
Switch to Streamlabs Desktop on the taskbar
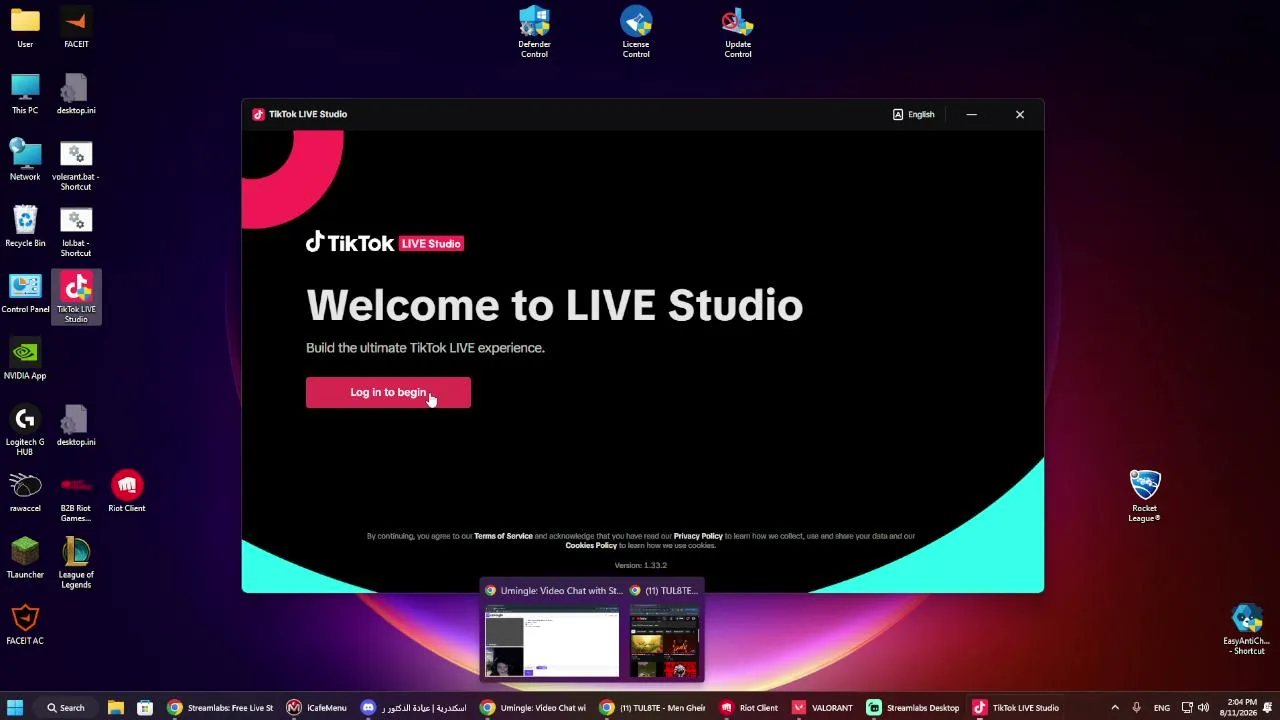[x=913, y=708]
